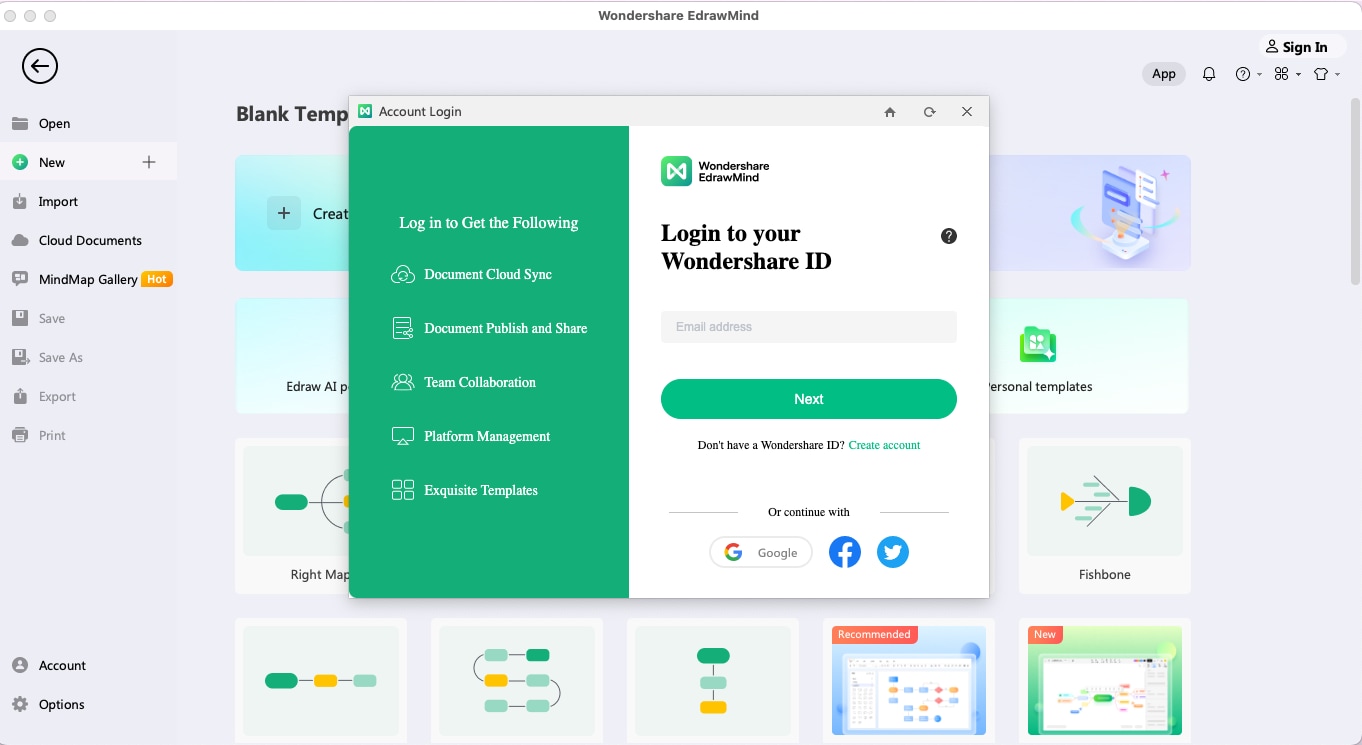Refresh the Account Login dialog
Image resolution: width=1362 pixels, height=745 pixels.
click(x=930, y=112)
